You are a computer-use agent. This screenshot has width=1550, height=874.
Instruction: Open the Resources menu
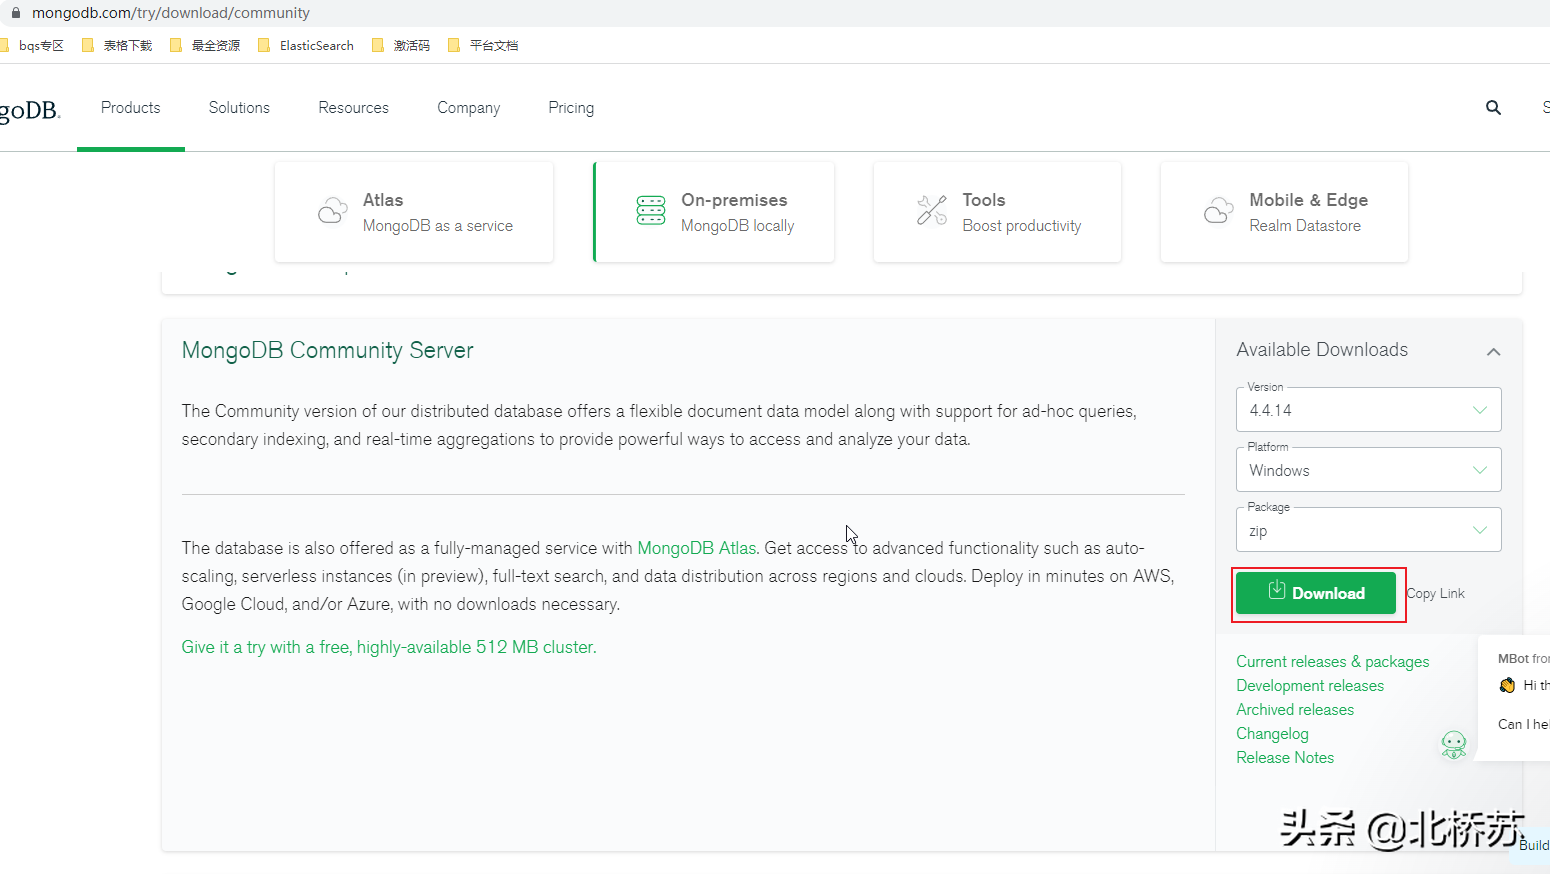click(353, 107)
